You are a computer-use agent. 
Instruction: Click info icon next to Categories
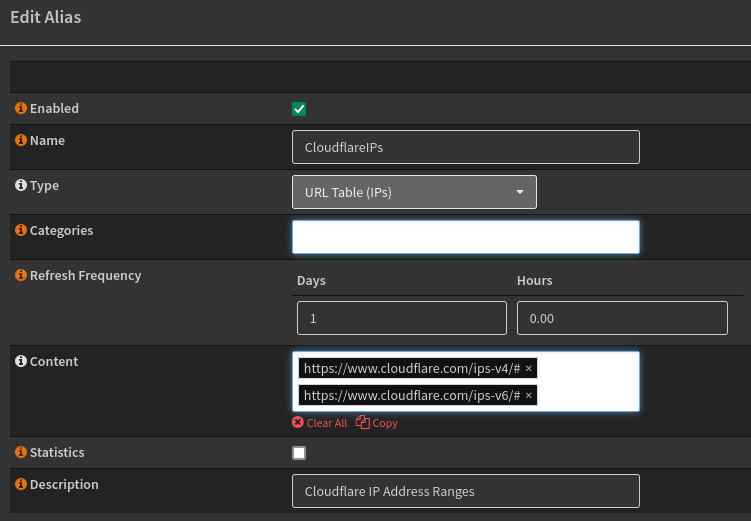pos(21,230)
